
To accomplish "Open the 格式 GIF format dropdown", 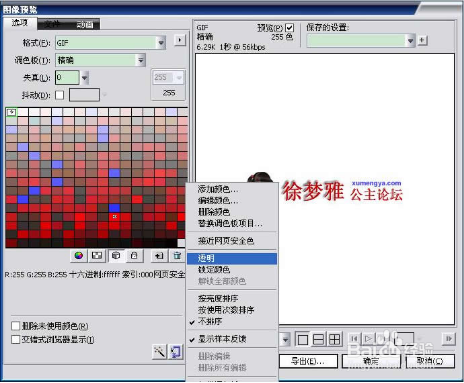I will 161,43.
